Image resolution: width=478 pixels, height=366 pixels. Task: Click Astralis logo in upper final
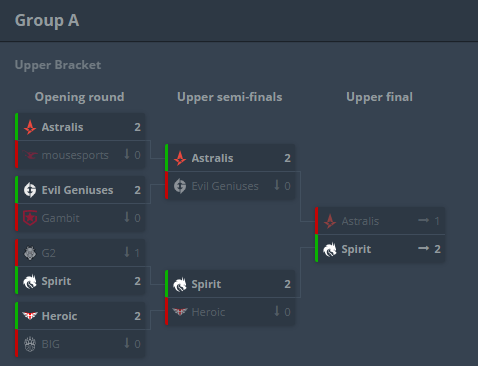pyautogui.click(x=330, y=221)
